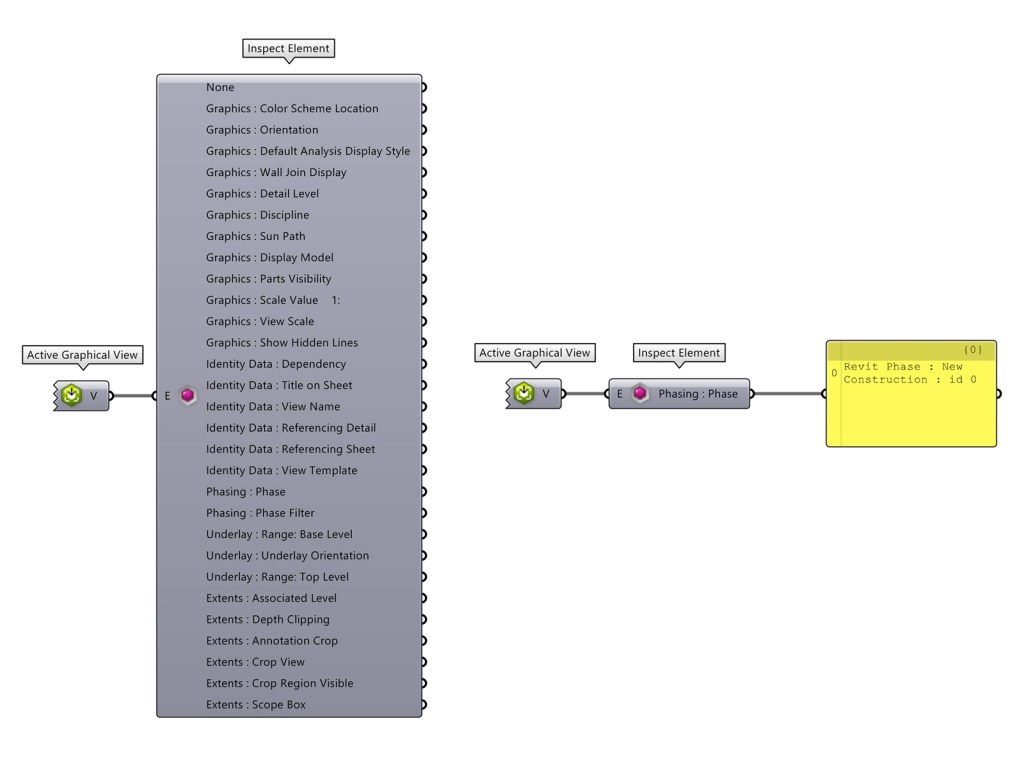Click the Active Graphical View name tag
1024x768 pixels.
pos(82,354)
